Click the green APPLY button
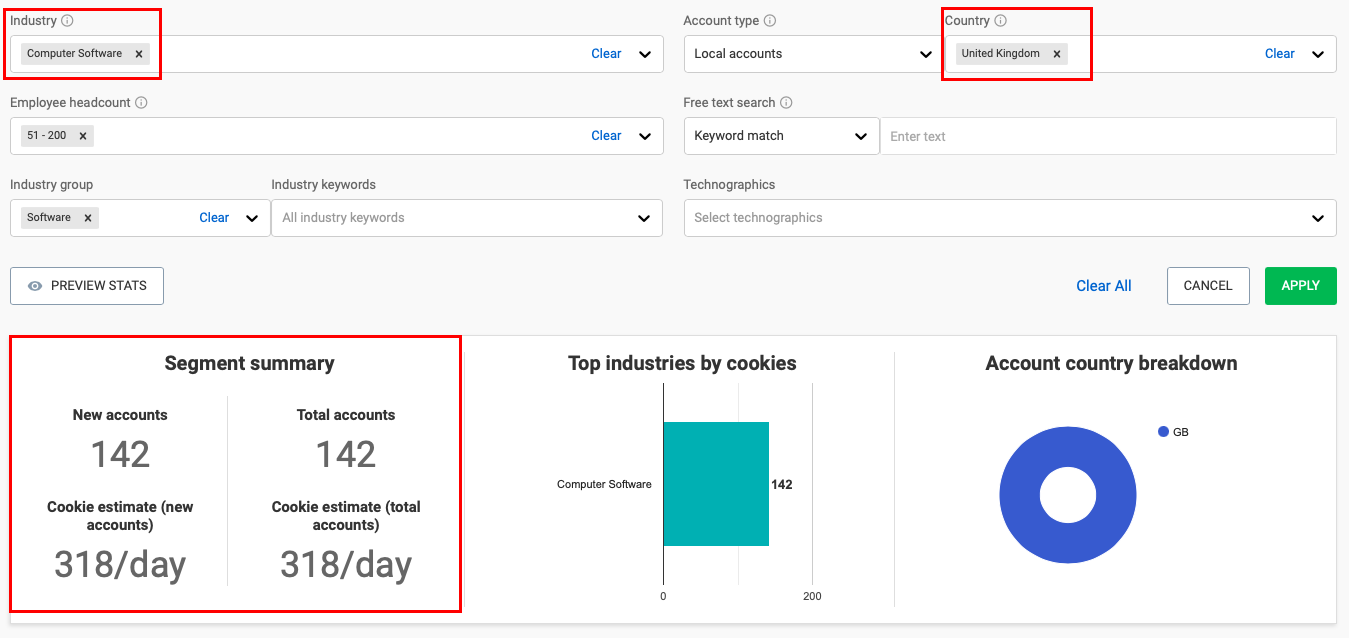 pyautogui.click(x=1300, y=286)
